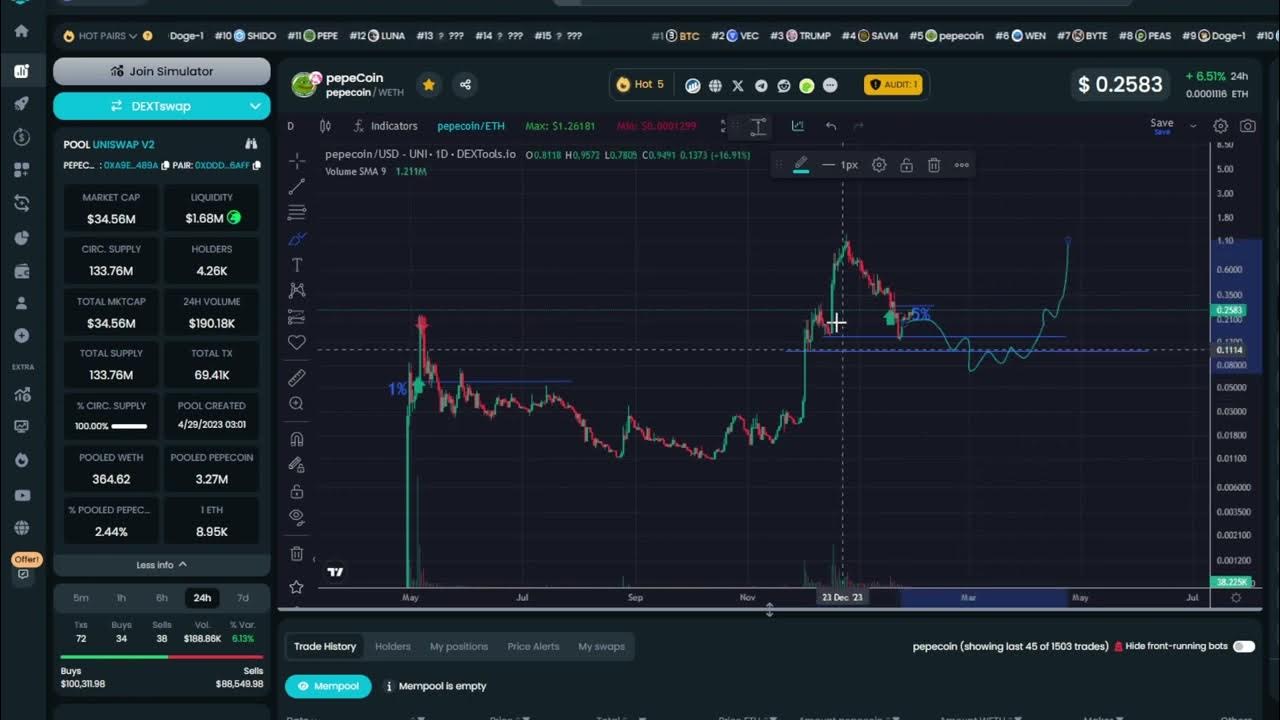The image size is (1280, 720).
Task: Open the X (Twitter) social link
Action: coord(738,86)
